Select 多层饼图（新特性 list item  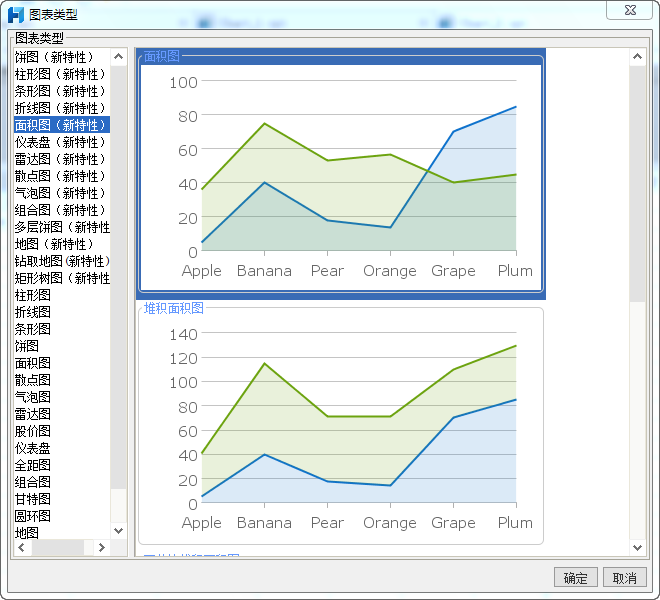point(62,227)
